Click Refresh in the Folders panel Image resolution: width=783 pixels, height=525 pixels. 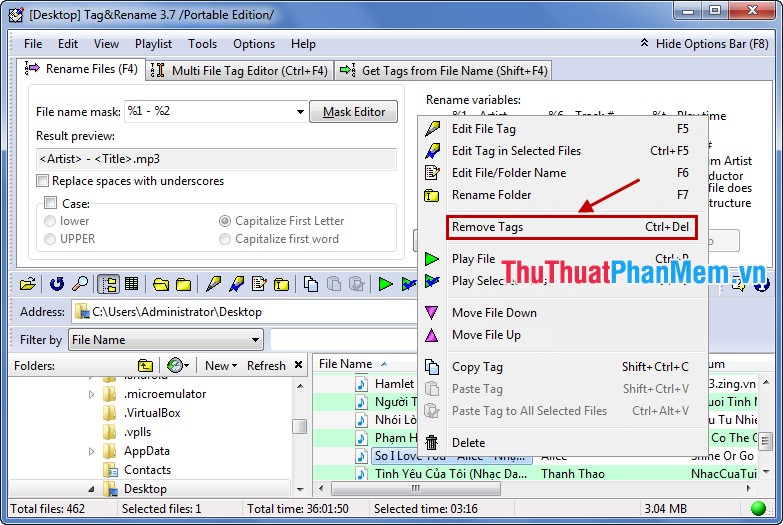(x=266, y=366)
